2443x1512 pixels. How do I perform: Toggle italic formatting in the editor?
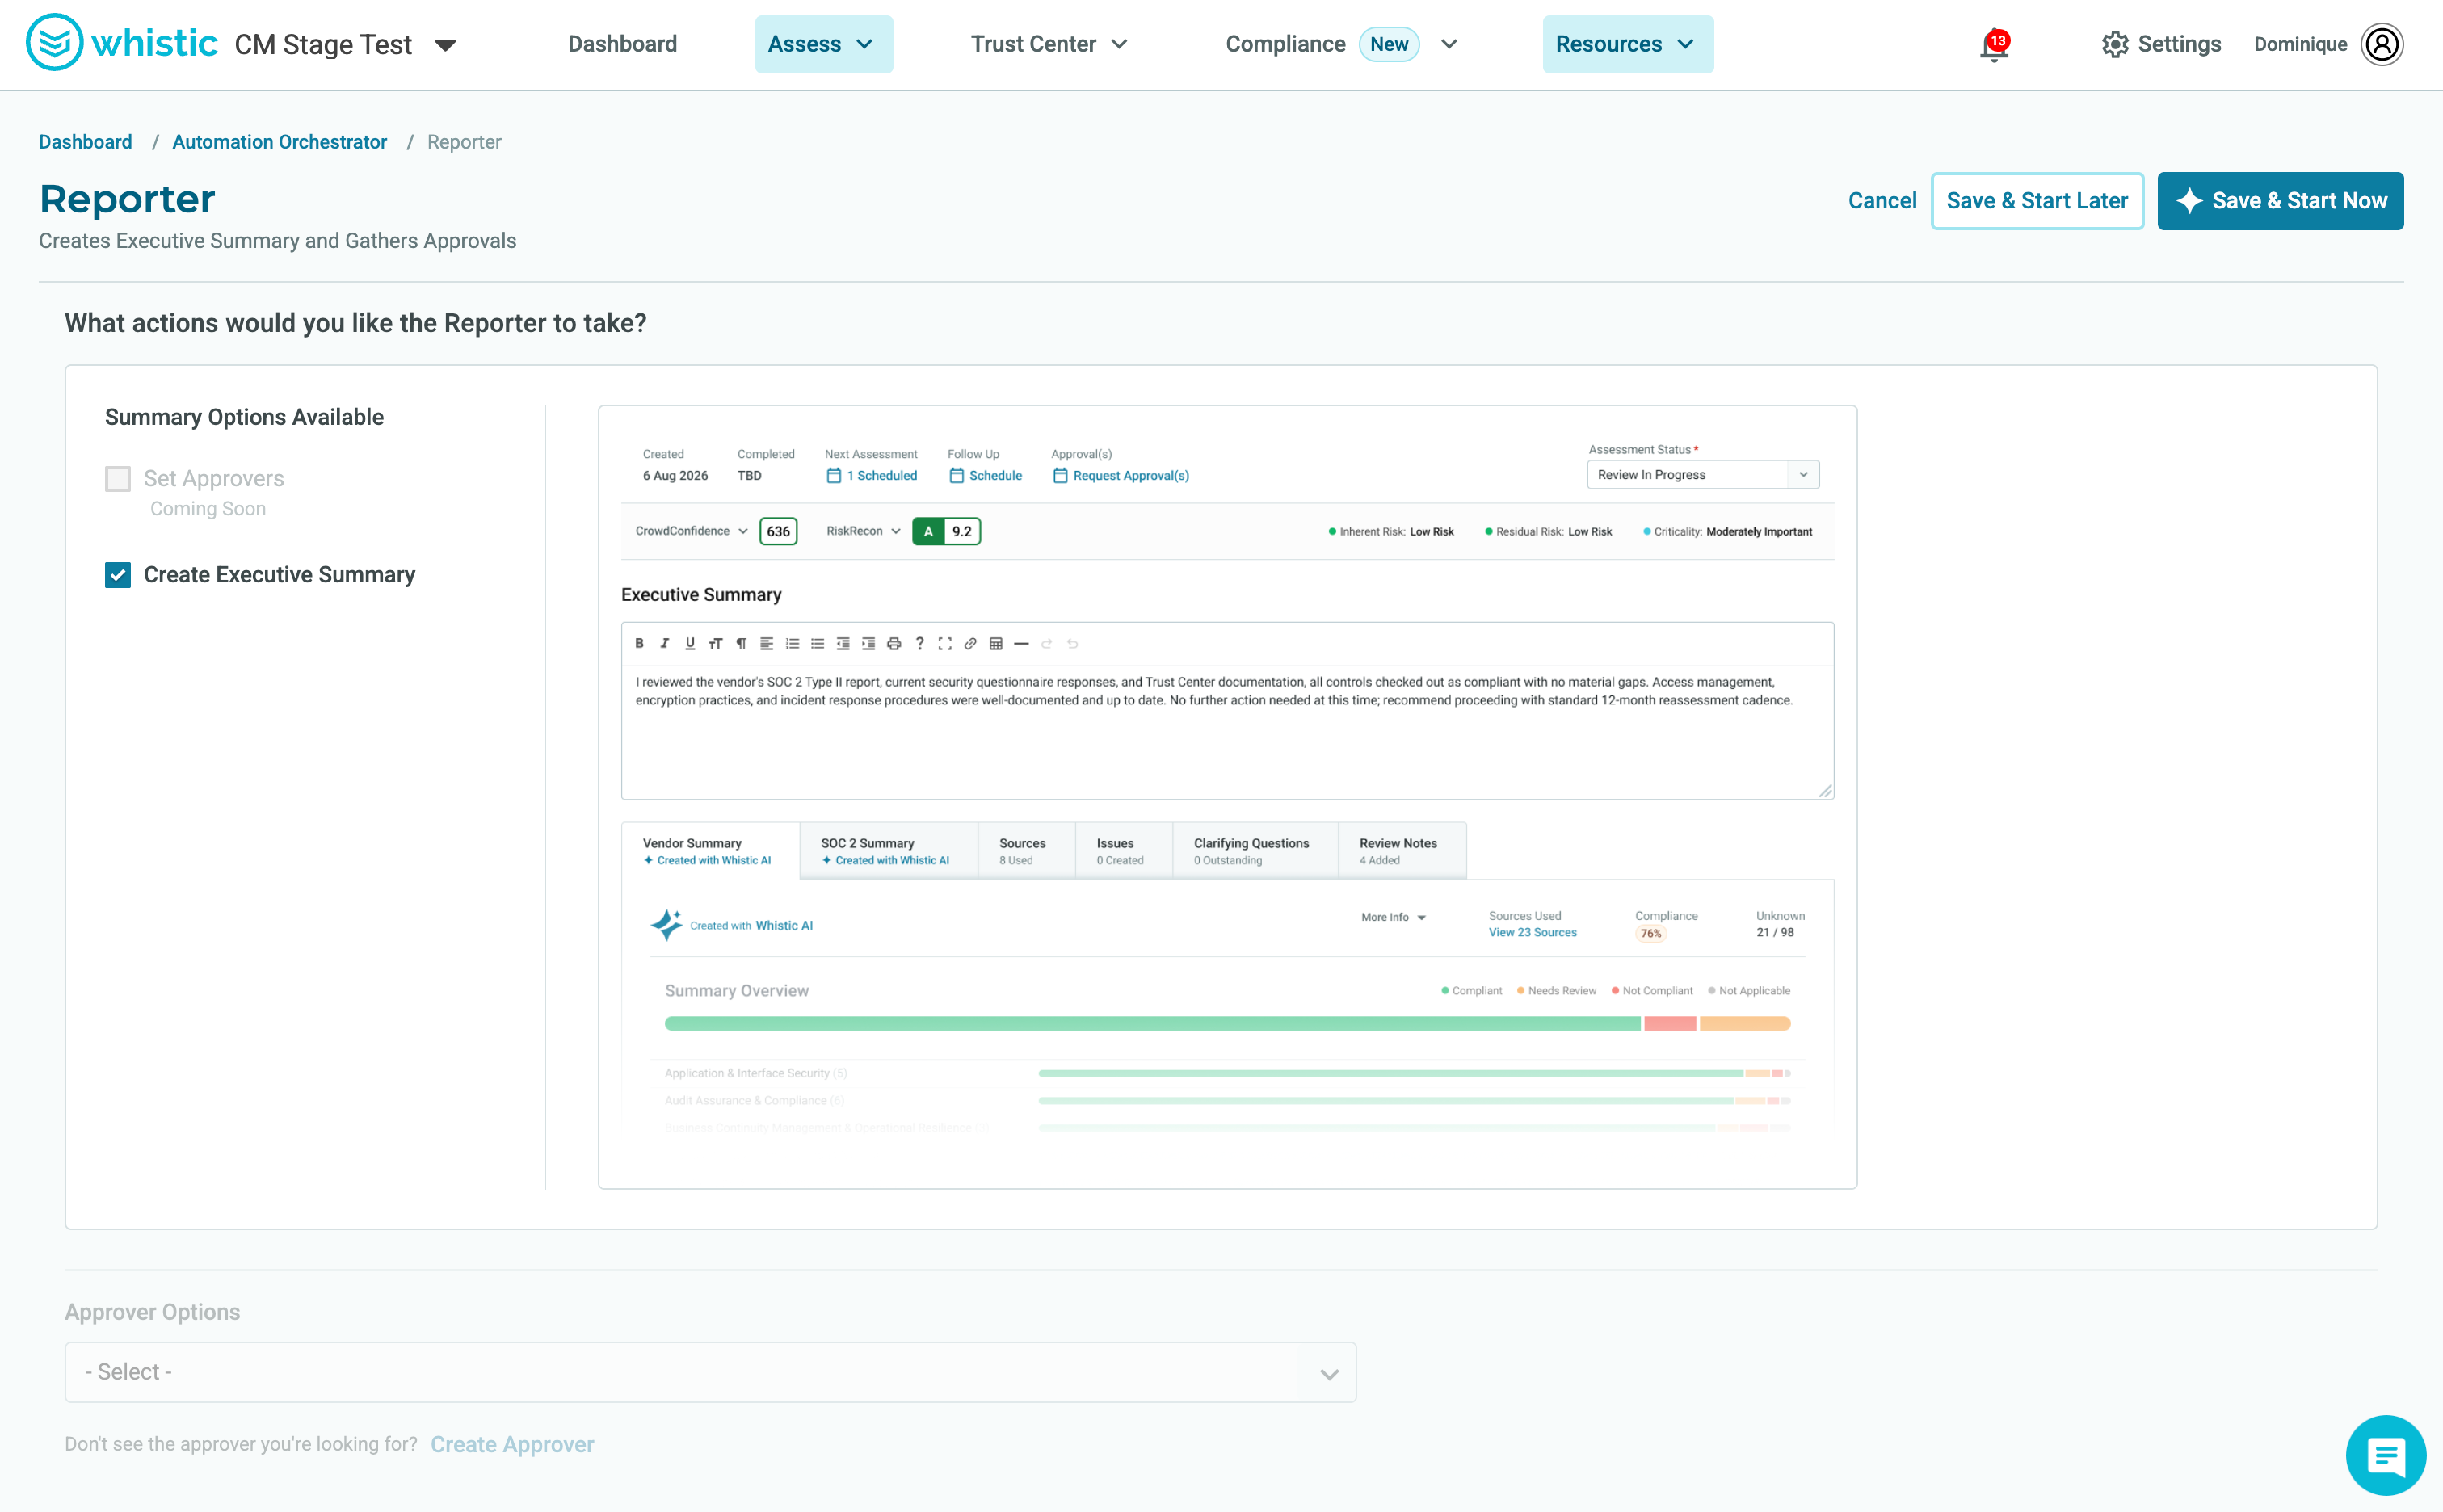point(664,643)
